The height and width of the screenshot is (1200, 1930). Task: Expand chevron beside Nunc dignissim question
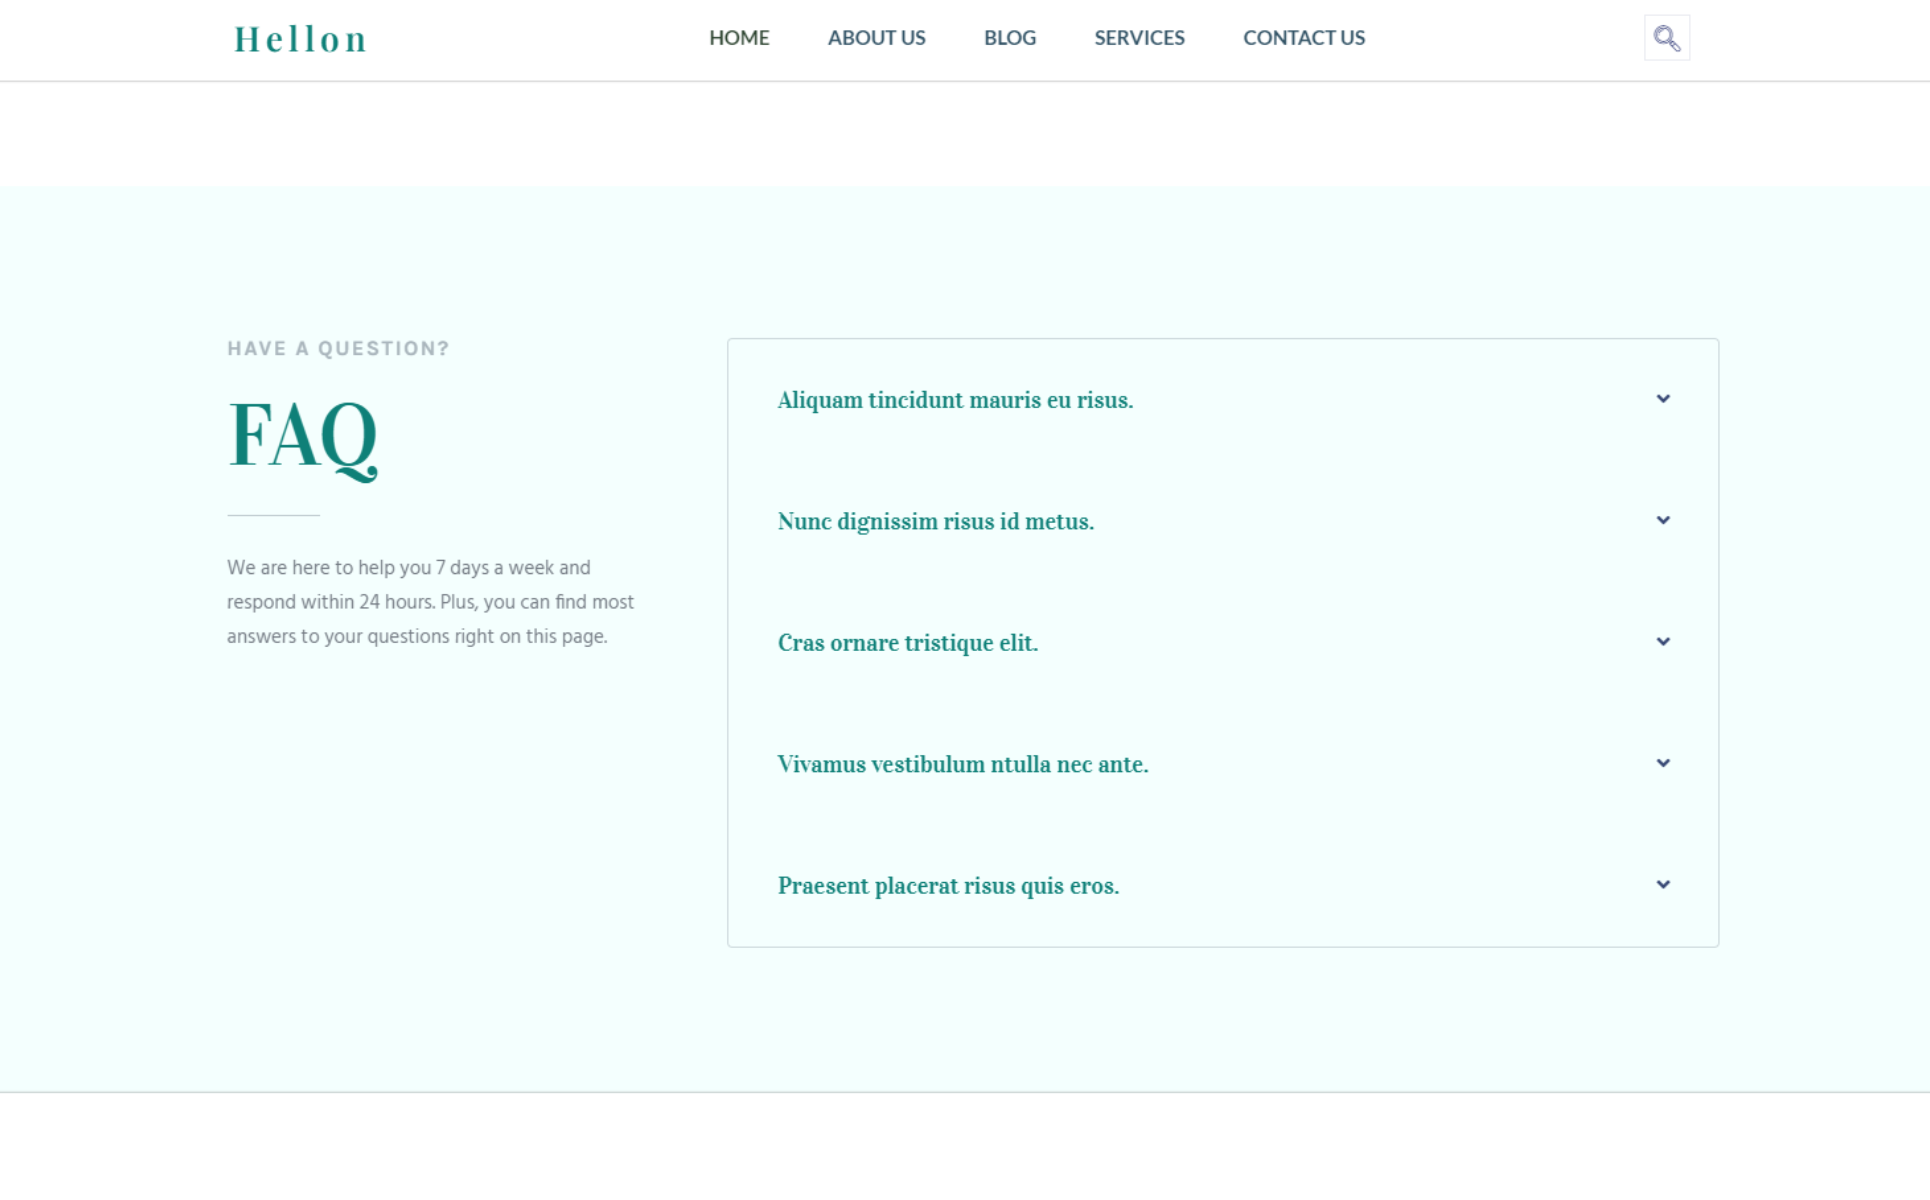click(1662, 520)
